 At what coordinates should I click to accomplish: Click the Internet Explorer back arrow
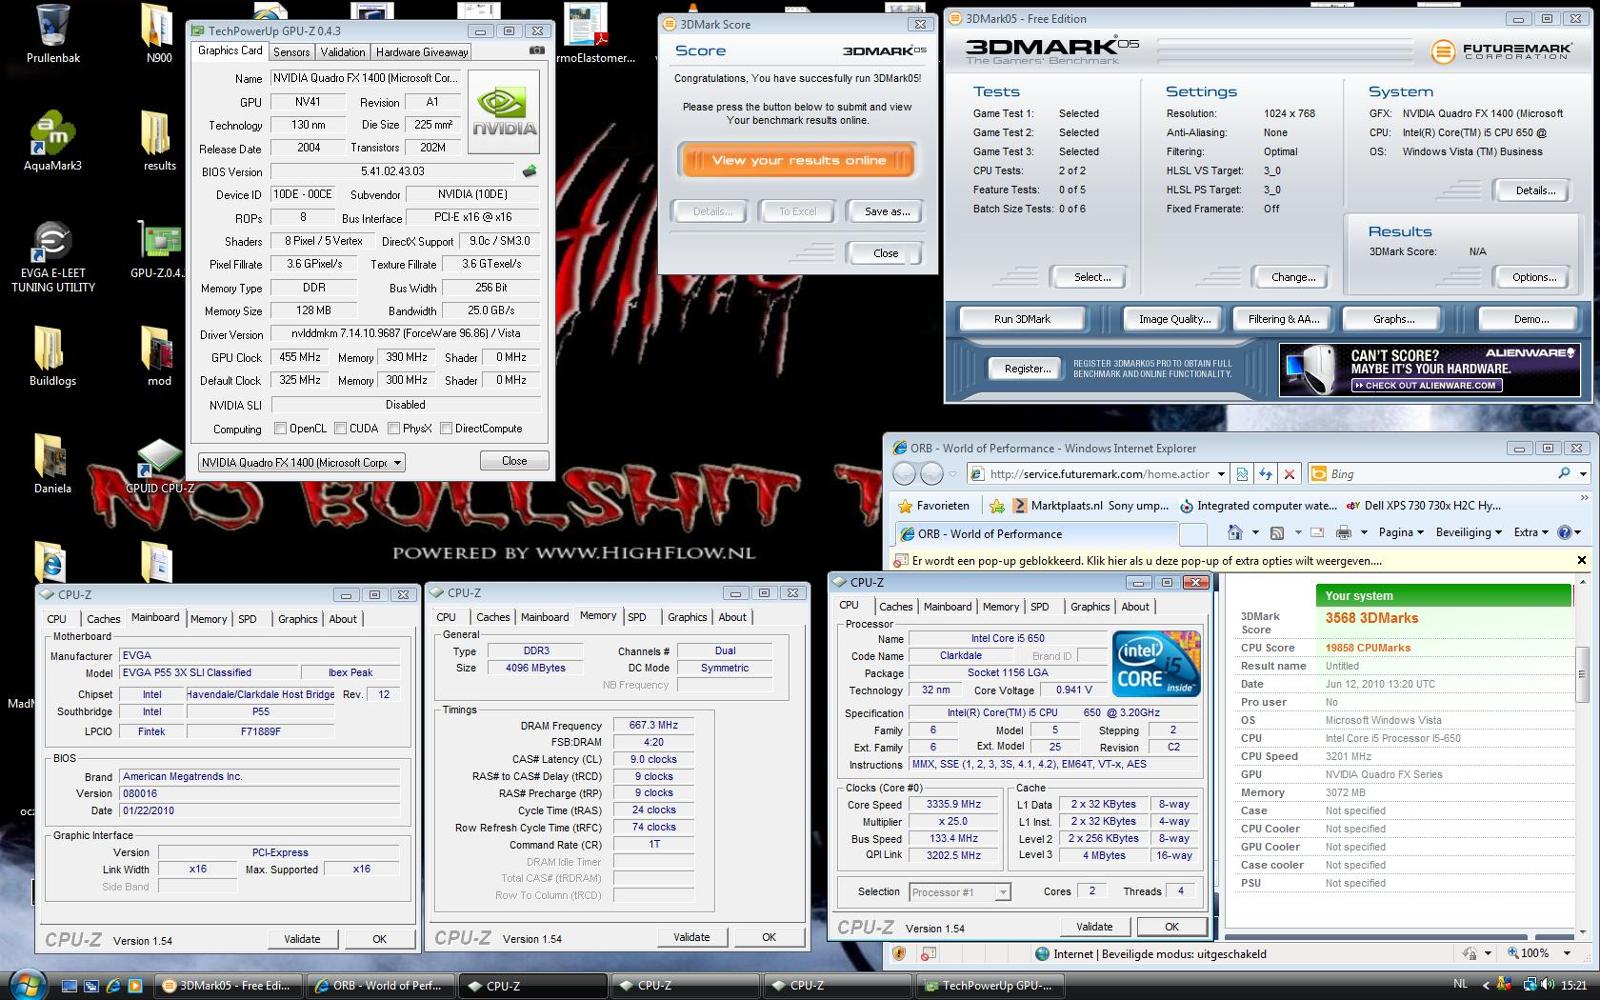[x=904, y=474]
